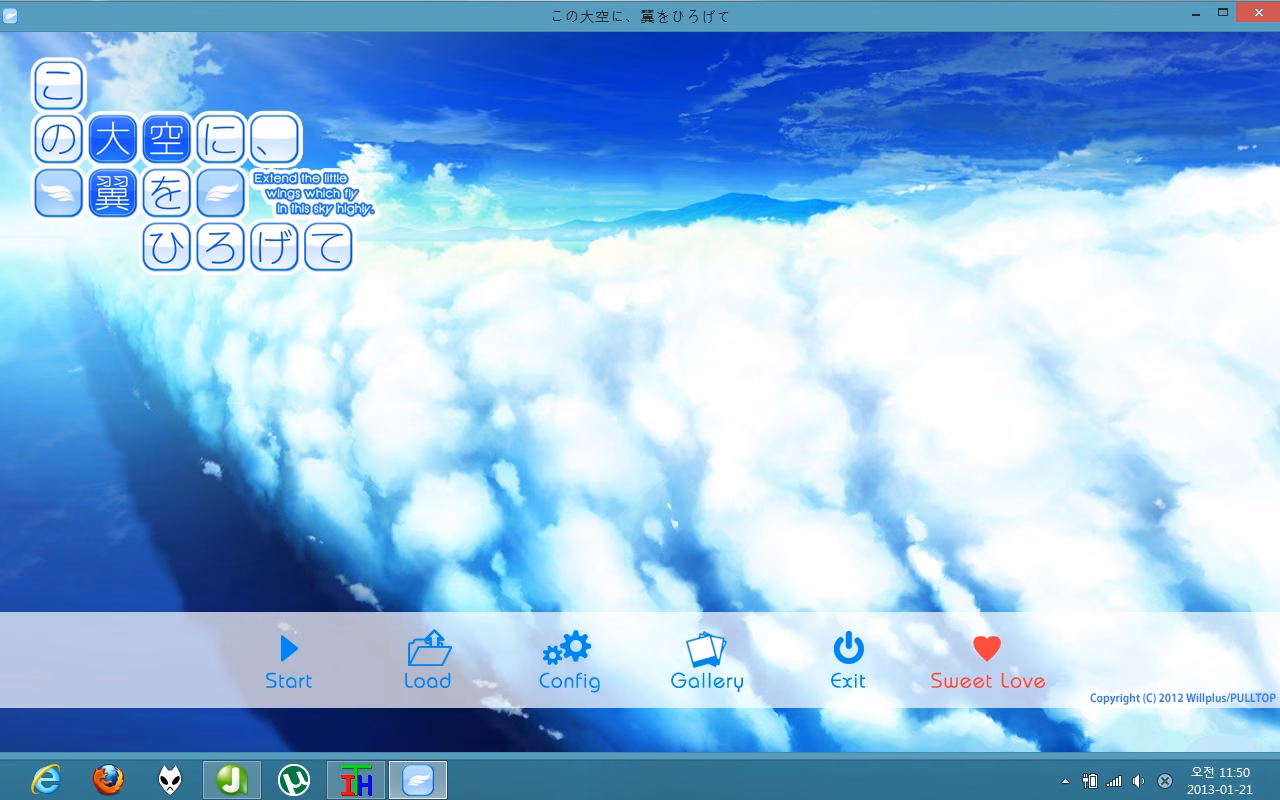Open the ITH taskbar application
1280x800 pixels.
tap(356, 779)
